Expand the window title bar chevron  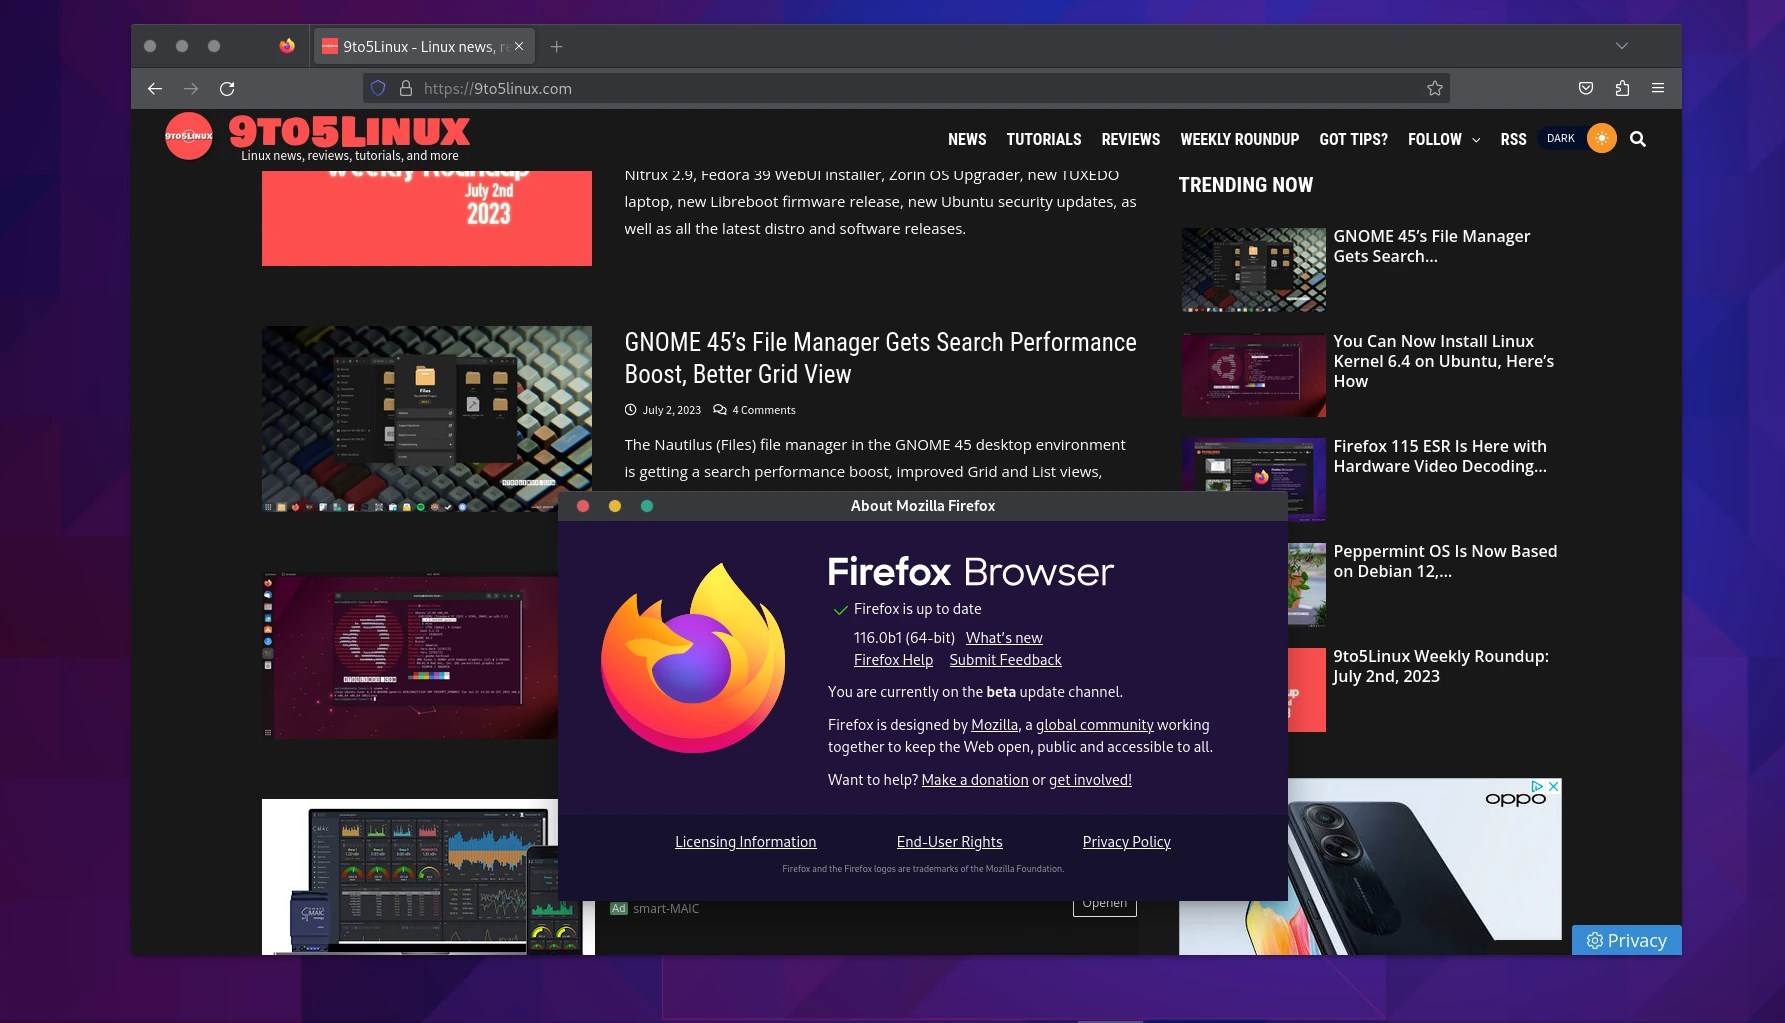coord(1623,45)
